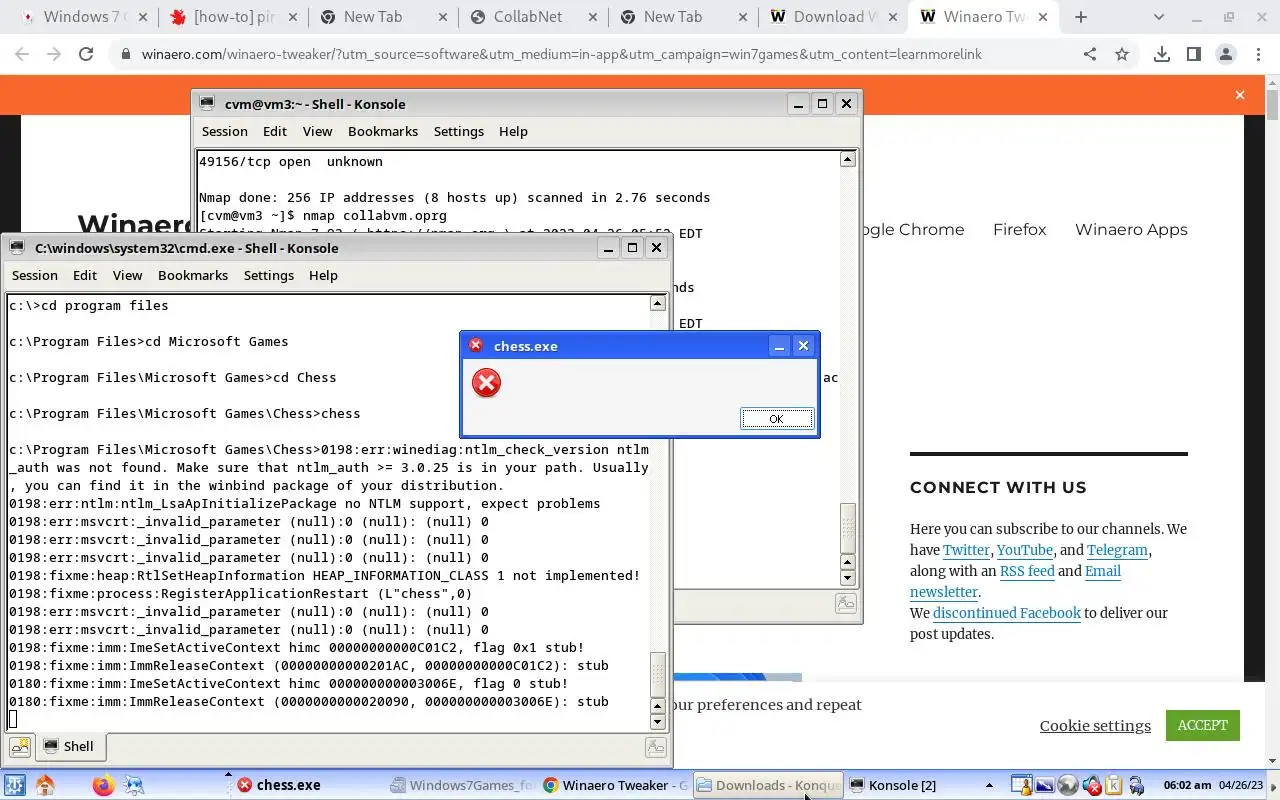
Task: Add a new Chrome tab with plus button
Action: pyautogui.click(x=1081, y=17)
